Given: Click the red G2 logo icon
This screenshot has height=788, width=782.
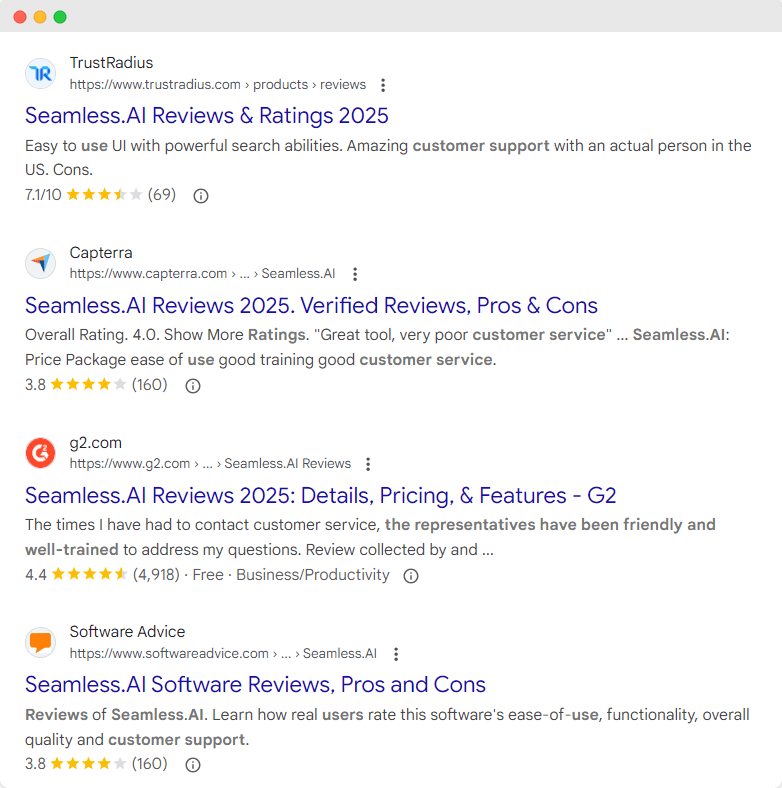Looking at the screenshot, I should (41, 453).
